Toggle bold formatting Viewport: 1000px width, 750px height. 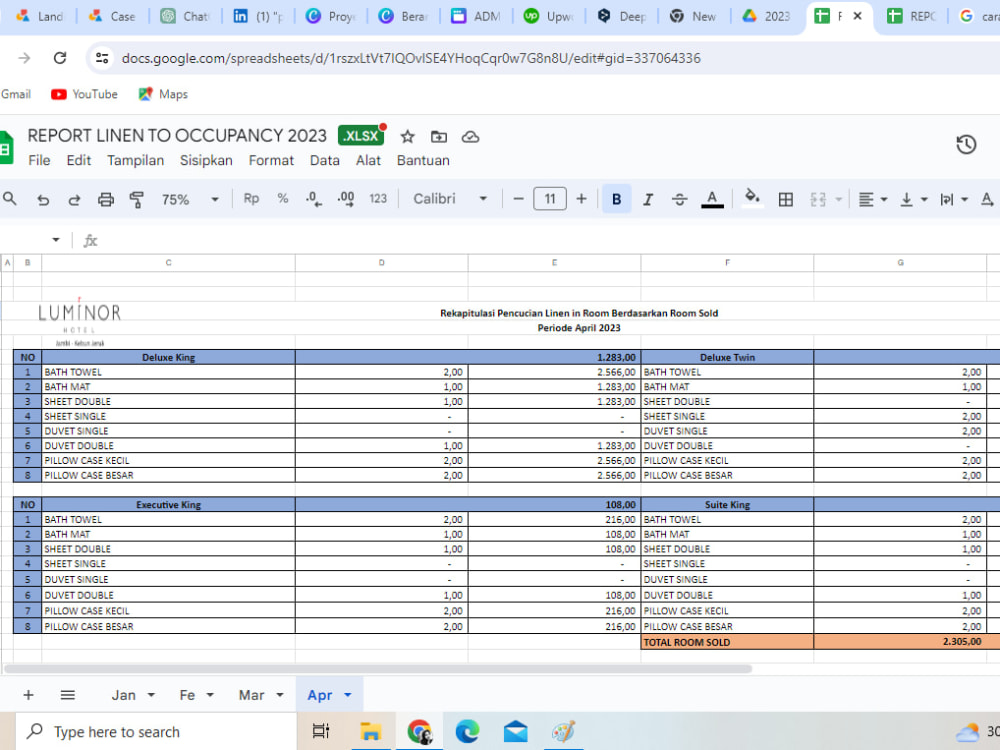[x=616, y=199]
